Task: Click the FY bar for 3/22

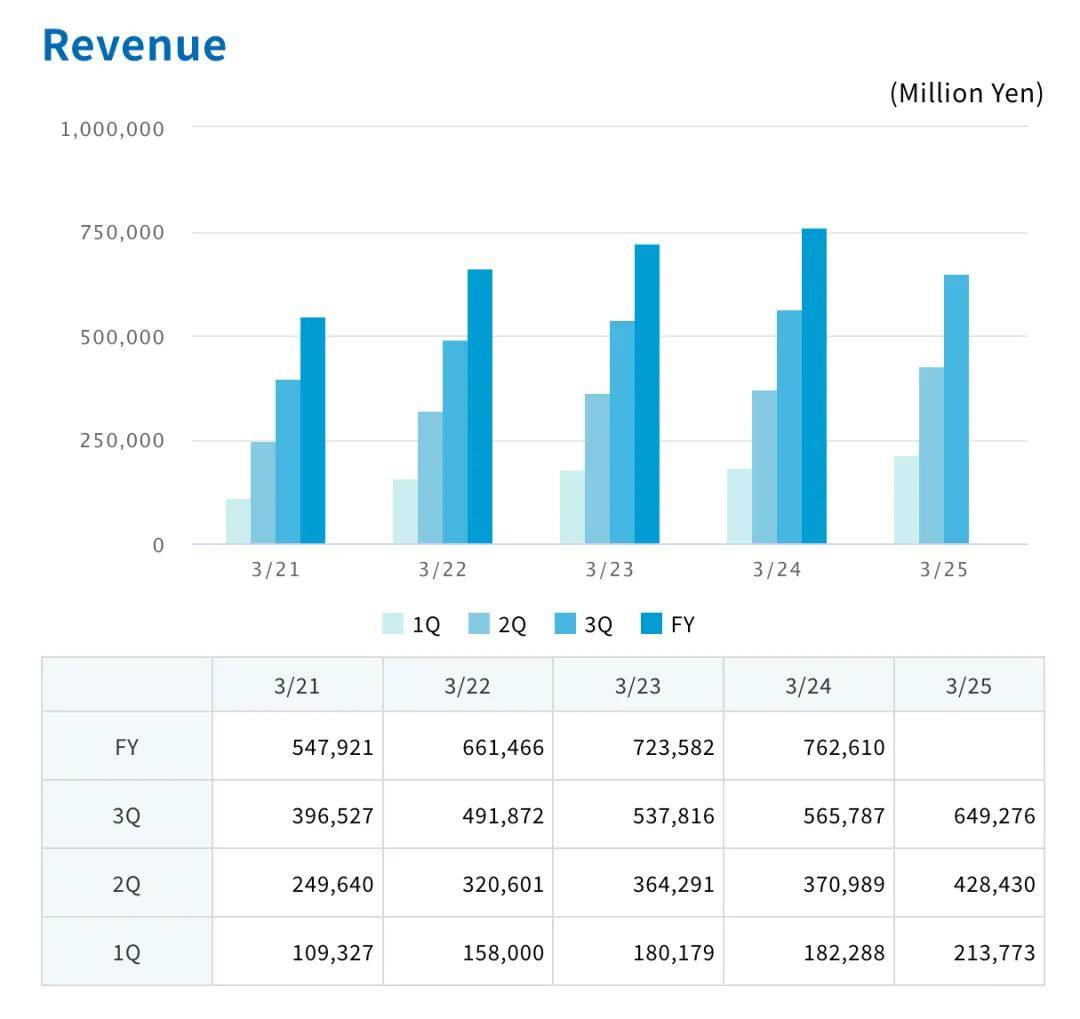Action: click(x=480, y=407)
